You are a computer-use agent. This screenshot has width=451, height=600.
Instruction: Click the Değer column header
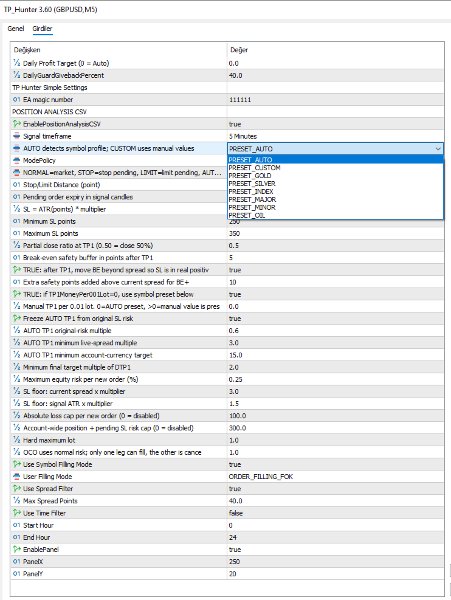239,50
